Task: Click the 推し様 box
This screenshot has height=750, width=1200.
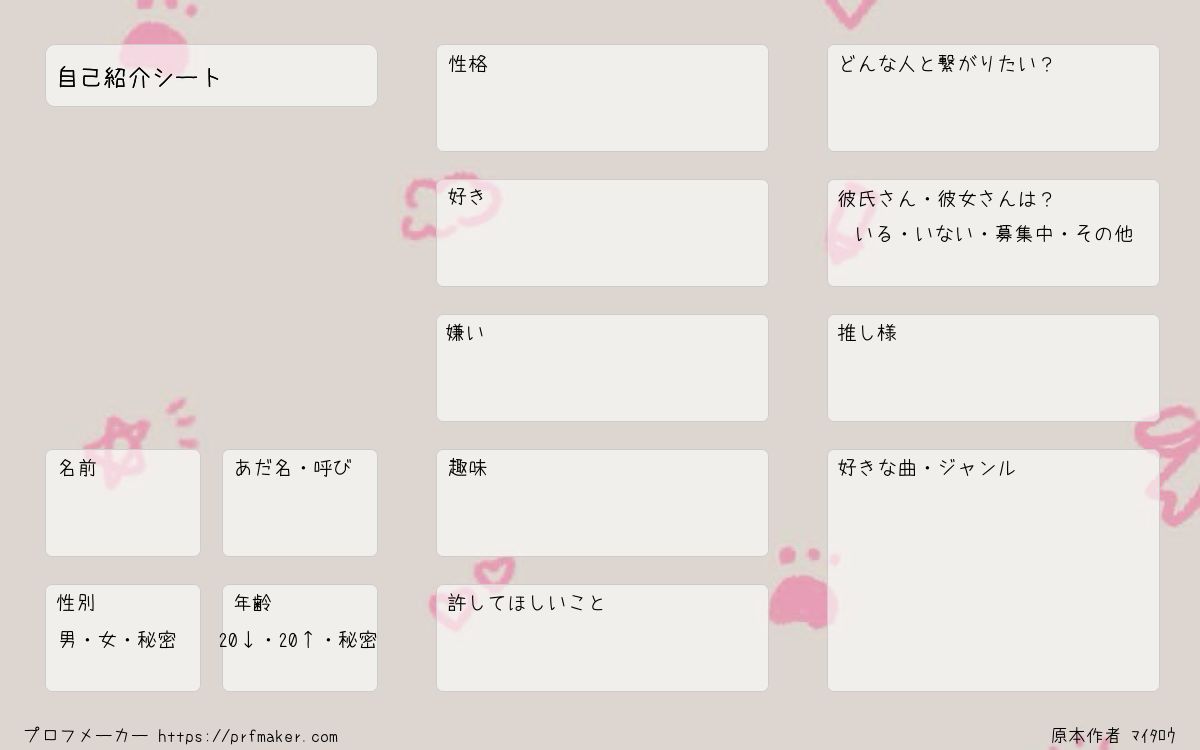Action: 993,368
